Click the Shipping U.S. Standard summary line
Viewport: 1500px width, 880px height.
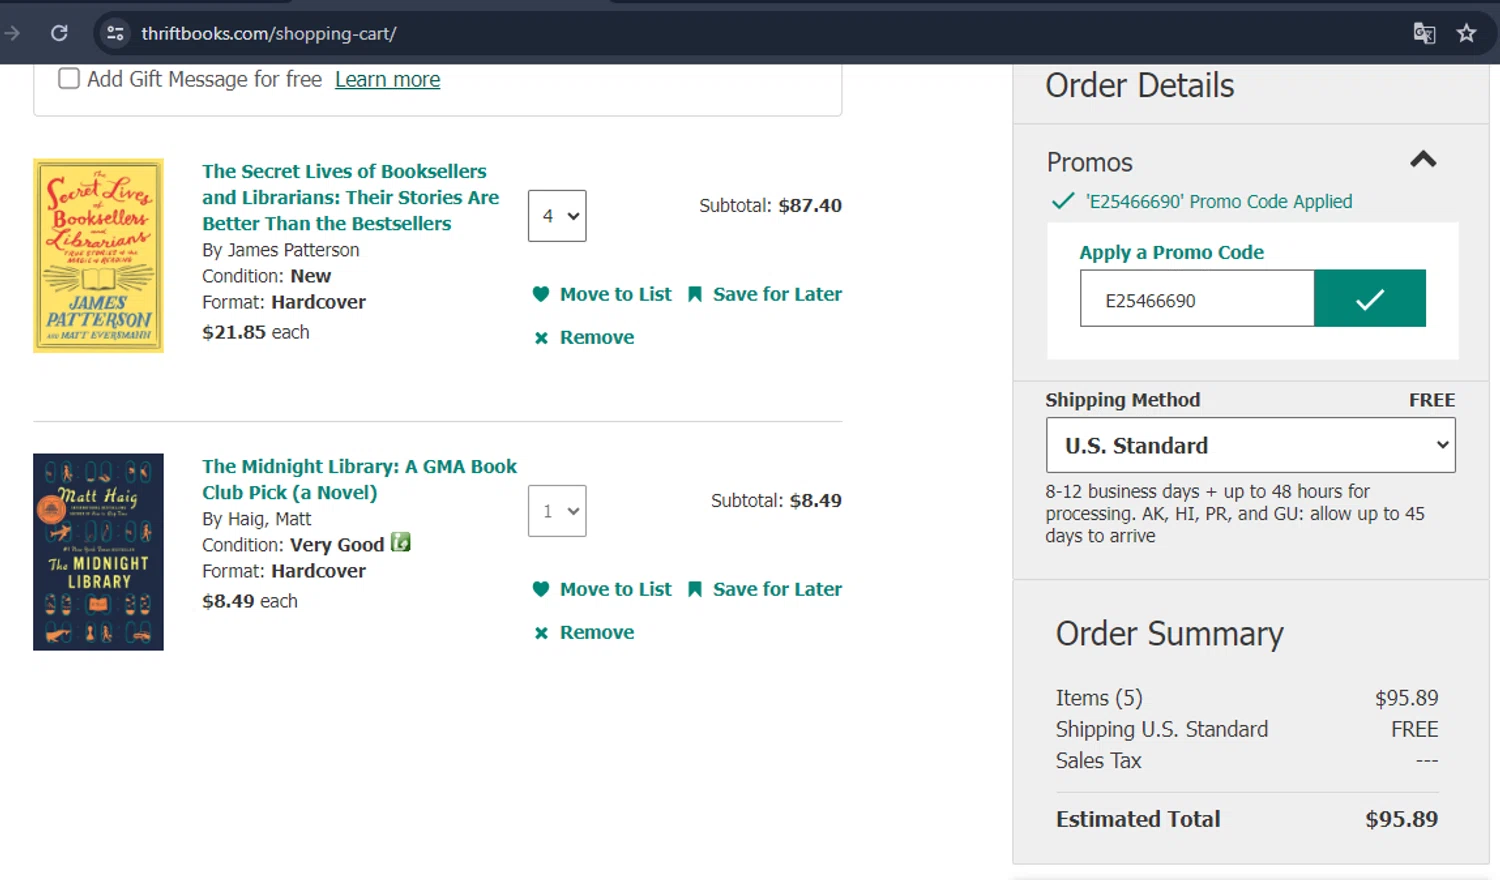pyautogui.click(x=1247, y=729)
